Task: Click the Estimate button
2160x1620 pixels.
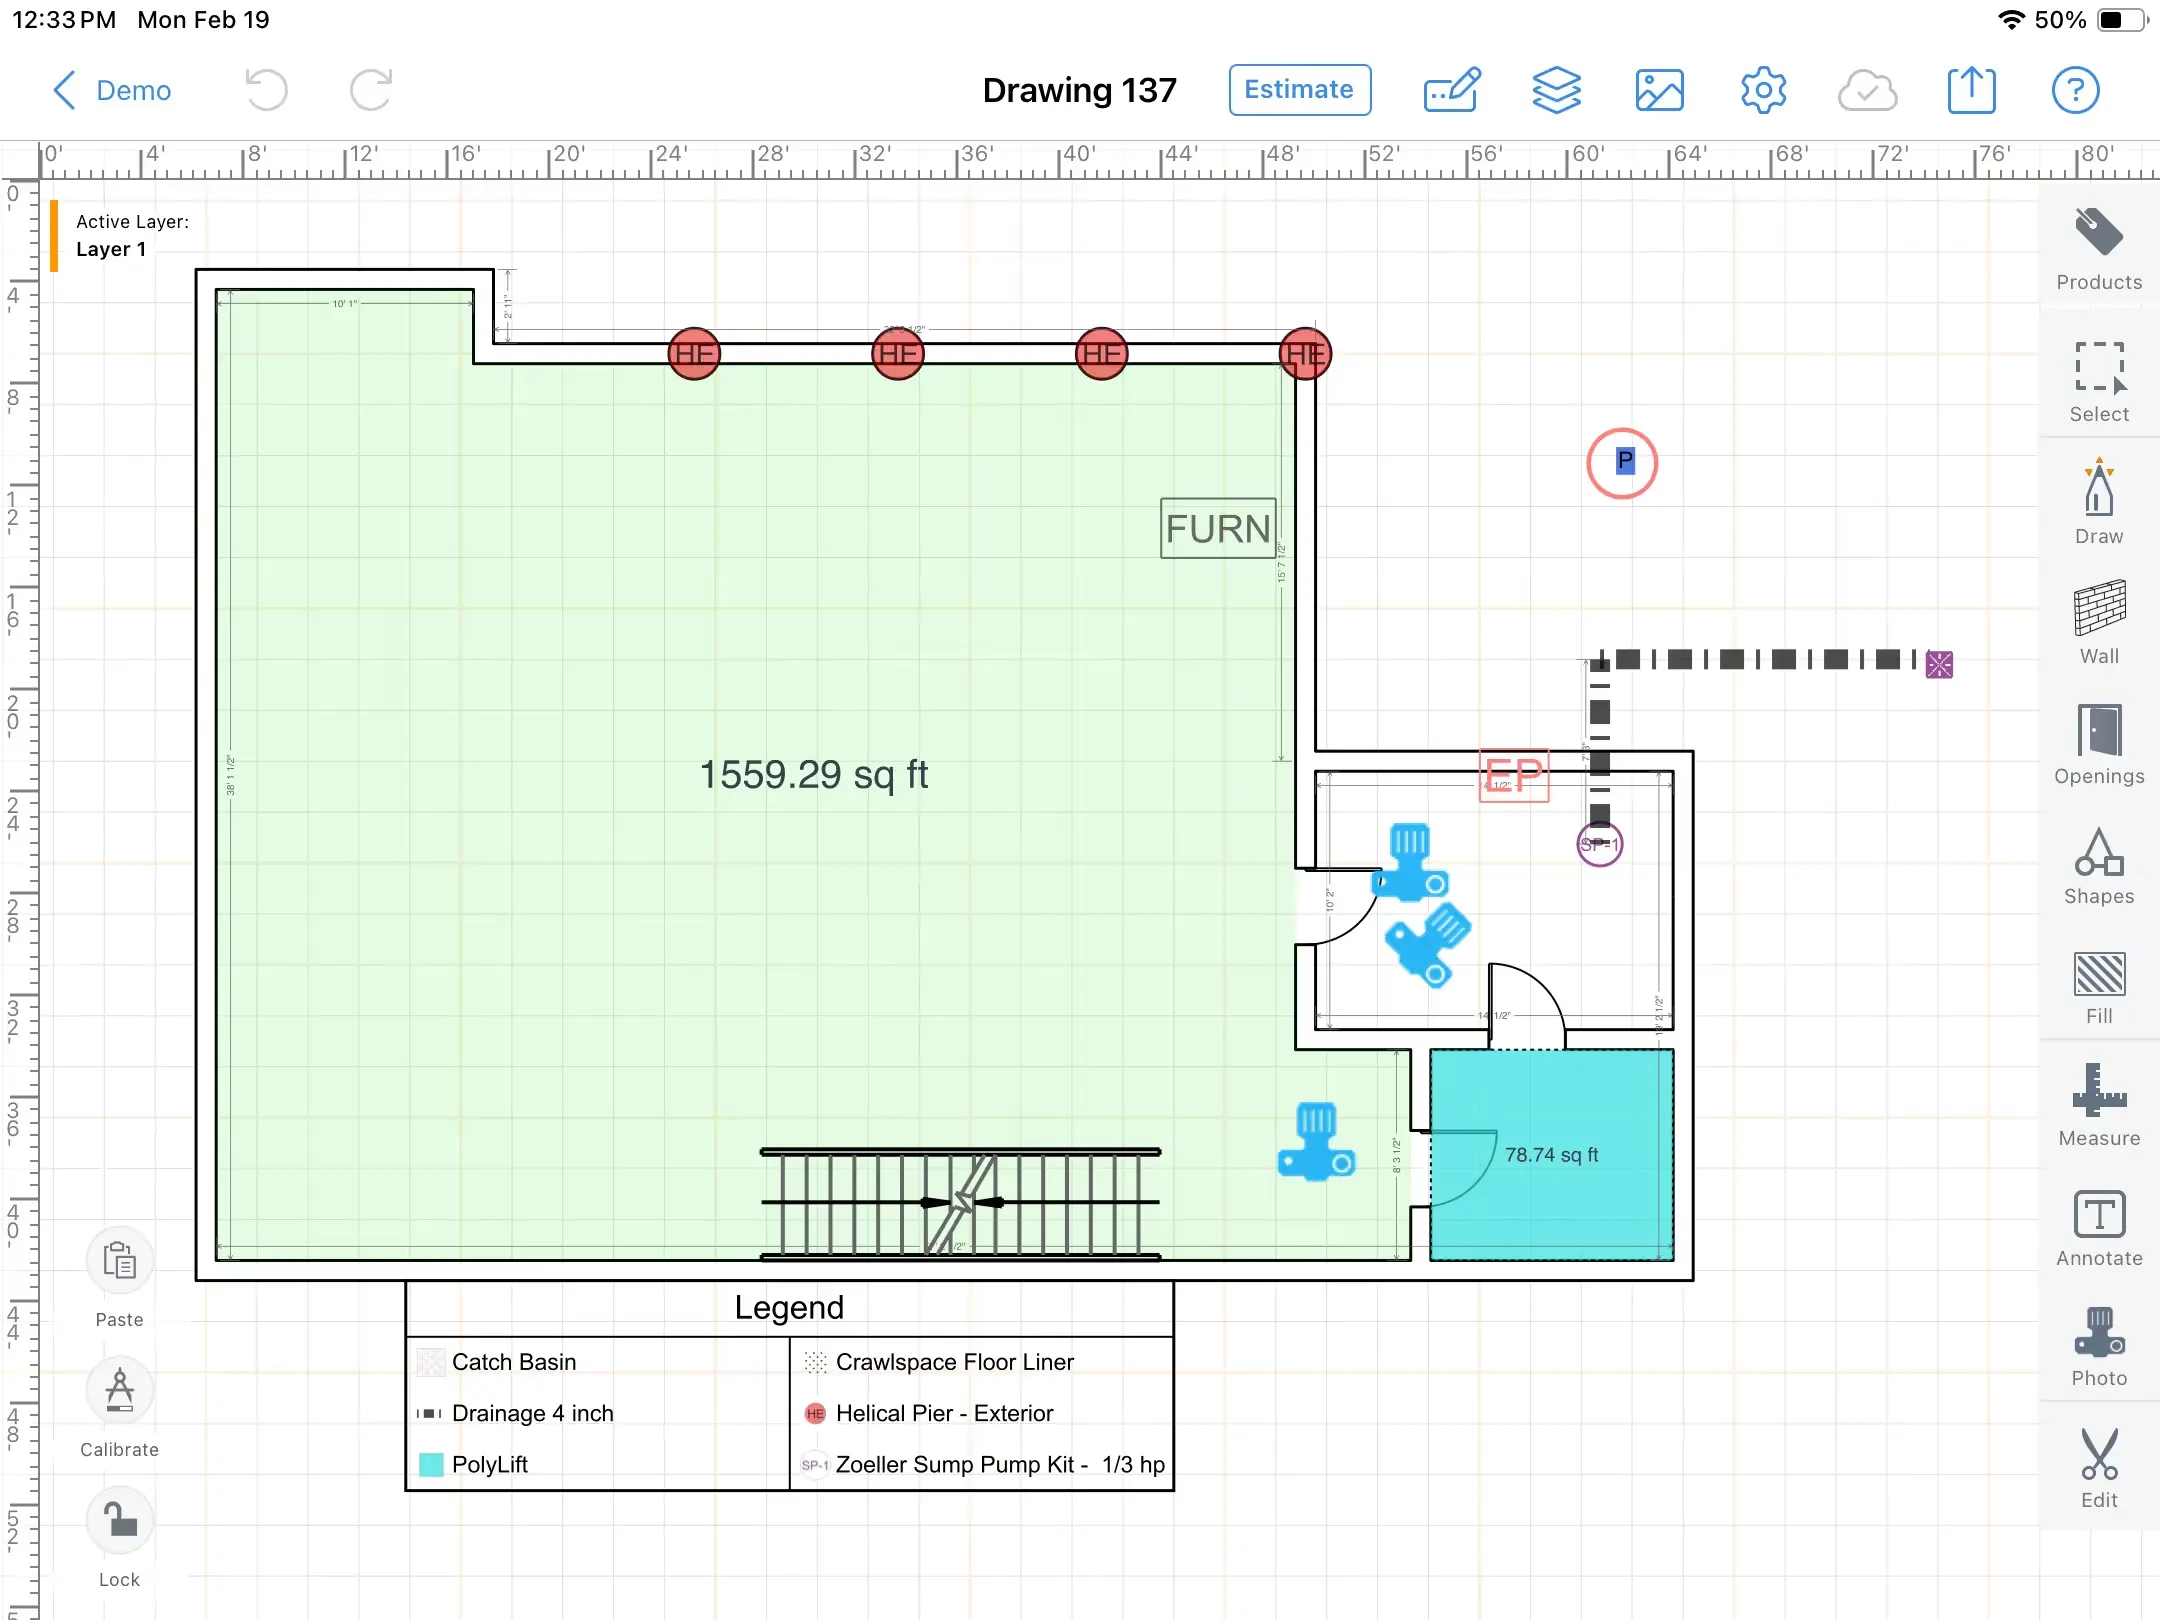Action: click(x=1299, y=90)
